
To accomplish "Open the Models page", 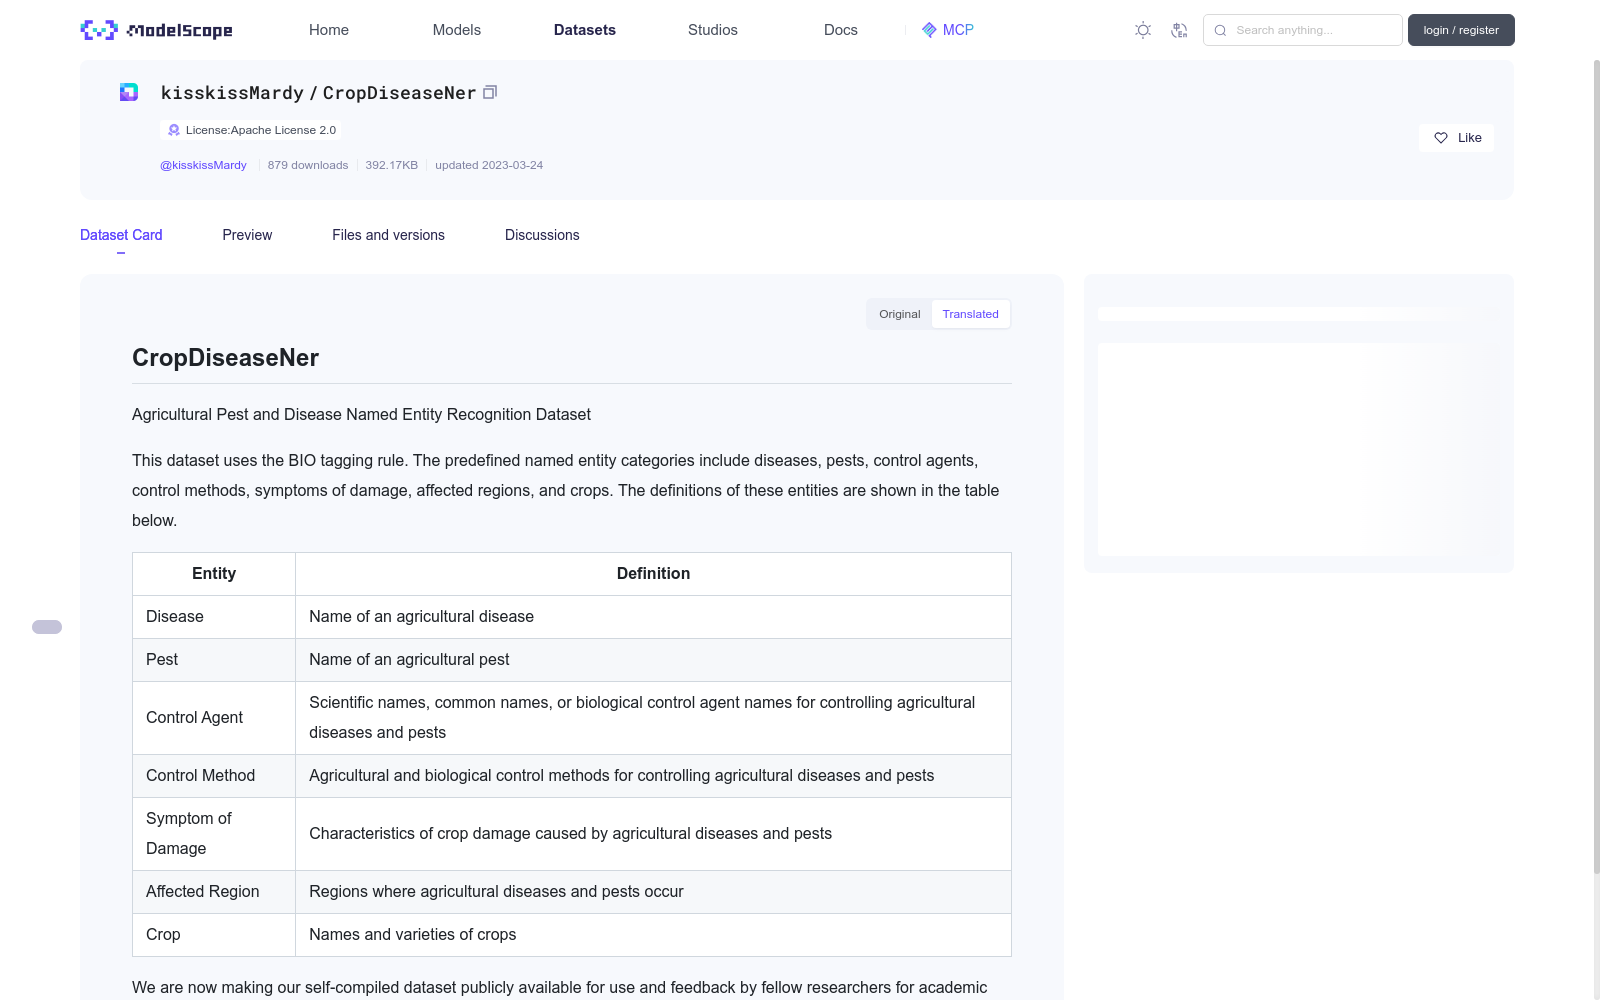I will point(457,30).
